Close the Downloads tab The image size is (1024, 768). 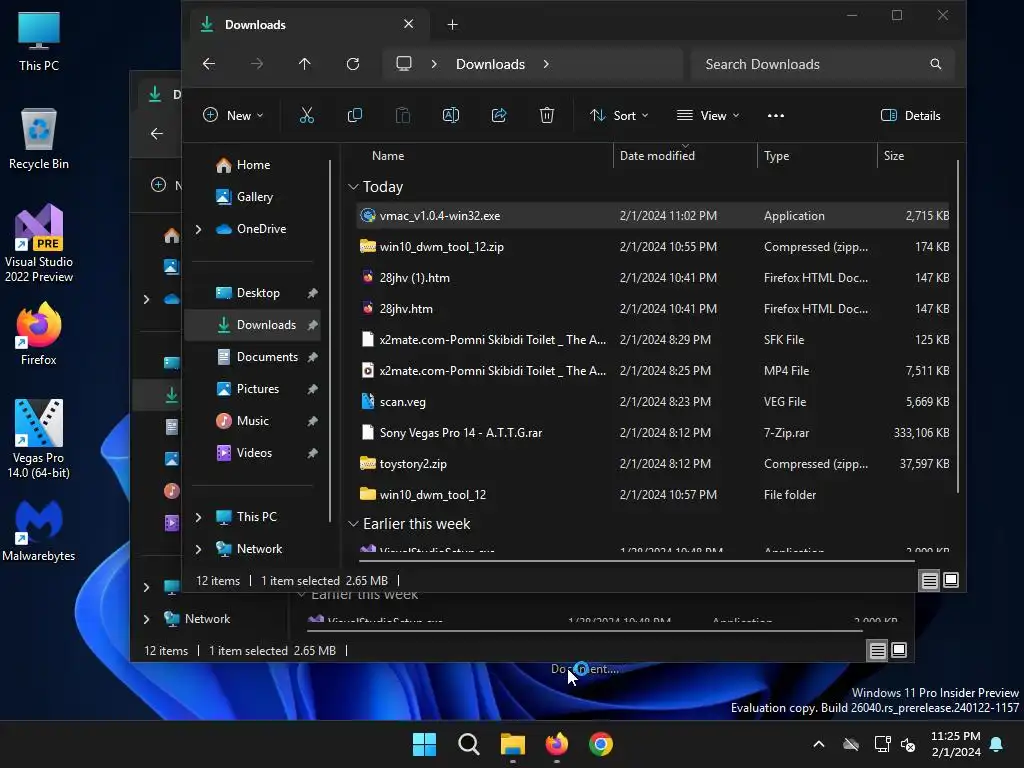[x=408, y=24]
